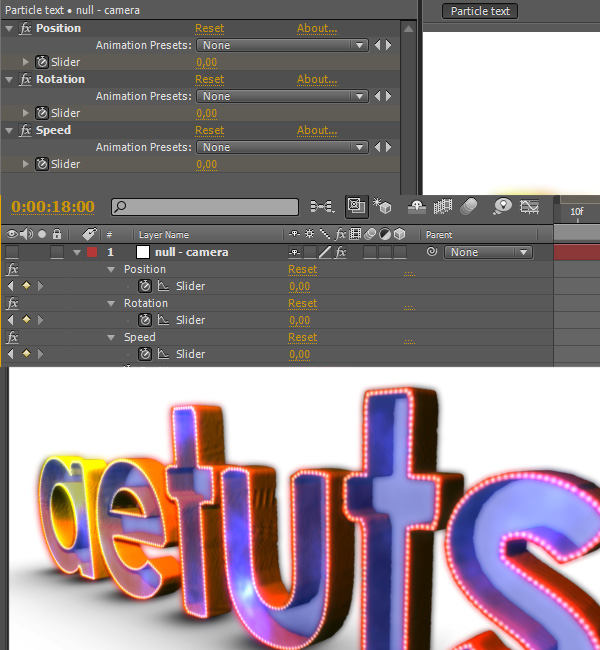
Task: Toggle fx switch for Speed effect in Effect Controls
Action: click(x=25, y=130)
